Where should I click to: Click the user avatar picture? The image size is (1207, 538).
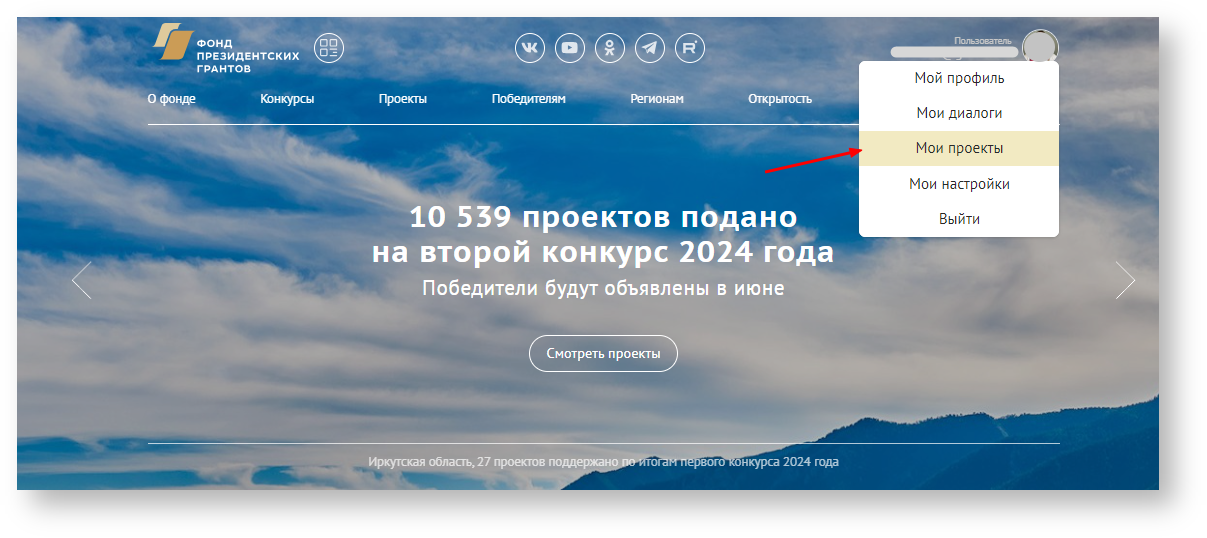[1040, 47]
